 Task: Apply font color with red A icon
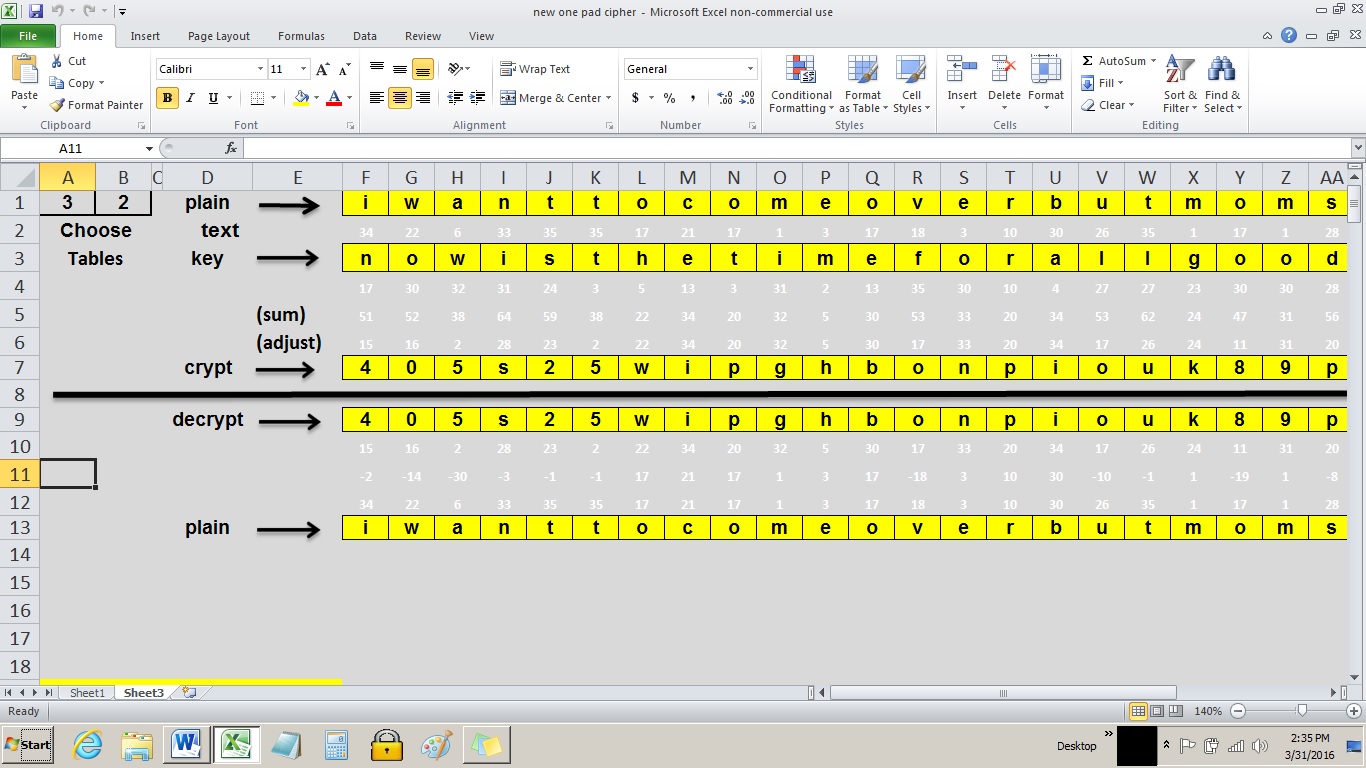[x=334, y=98]
